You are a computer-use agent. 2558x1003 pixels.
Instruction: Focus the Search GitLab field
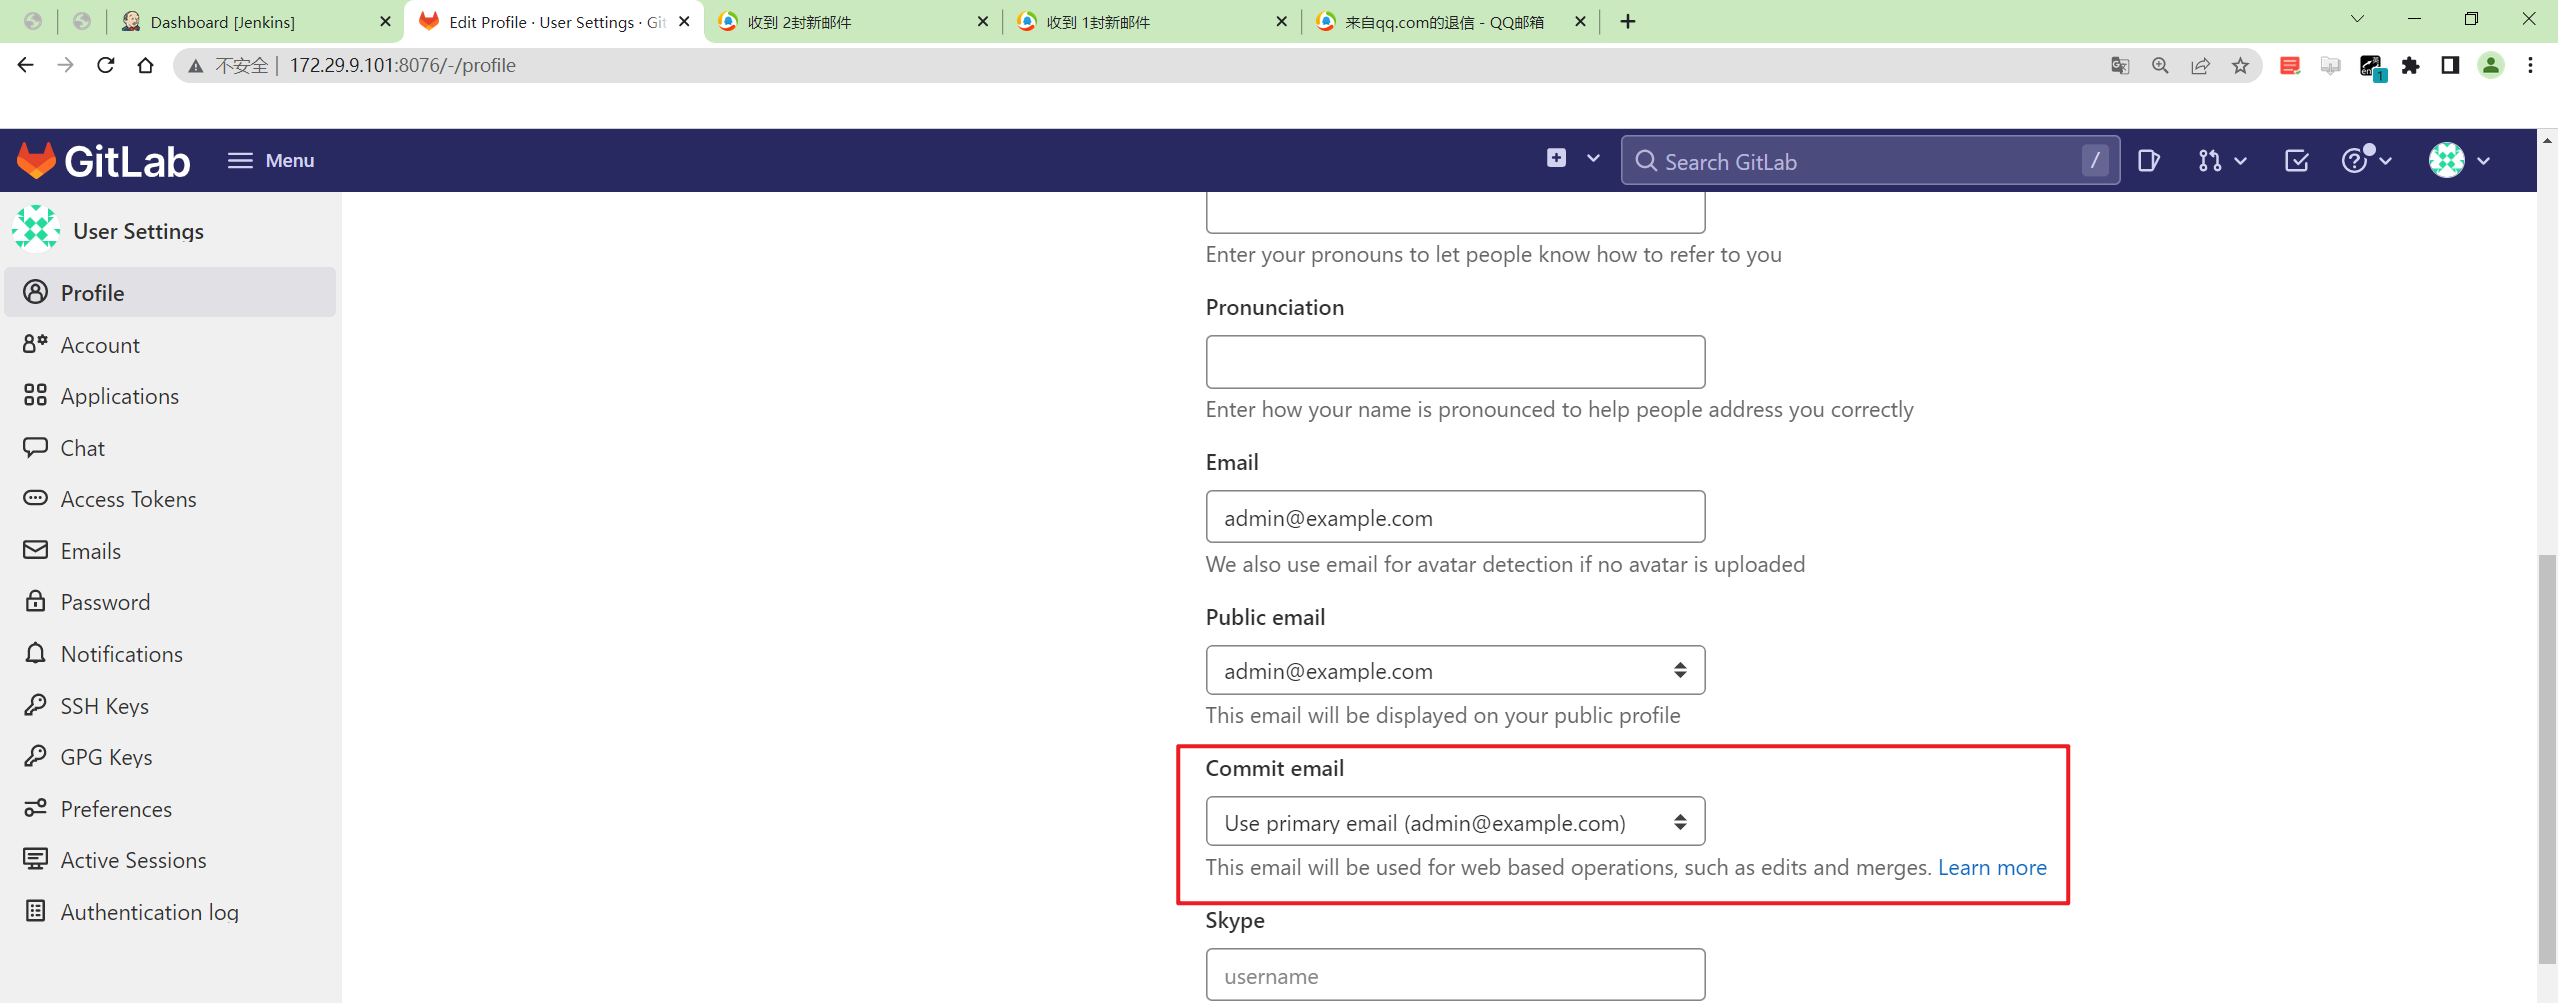point(1869,161)
